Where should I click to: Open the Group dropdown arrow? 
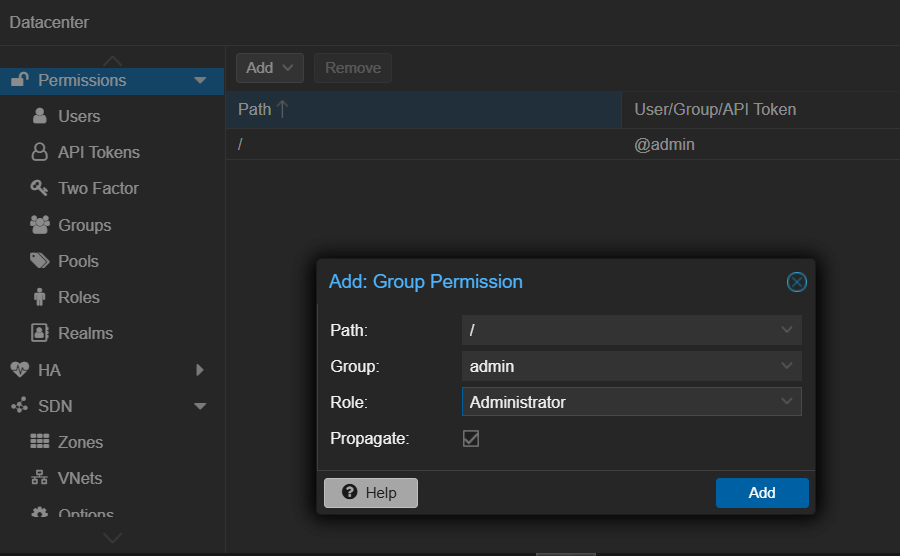coord(786,366)
